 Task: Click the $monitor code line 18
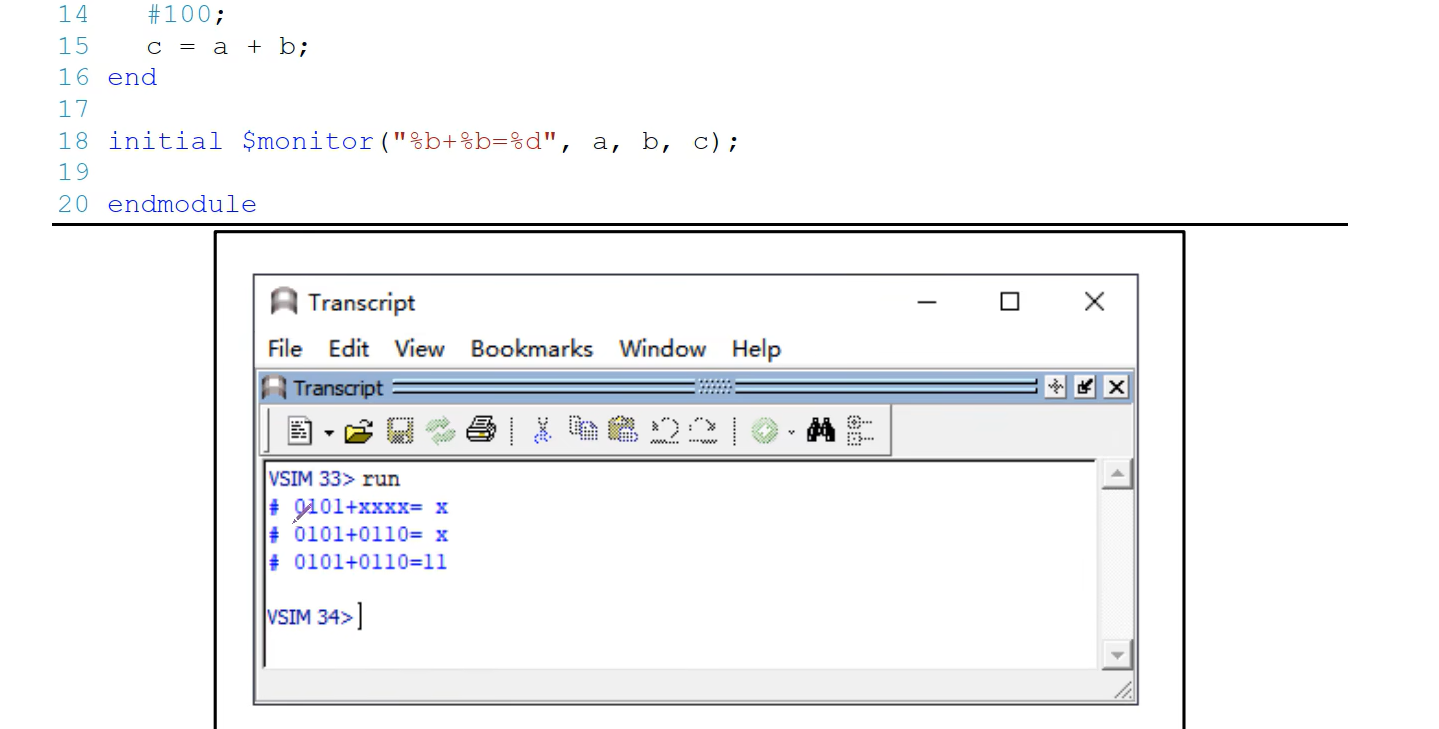point(423,141)
